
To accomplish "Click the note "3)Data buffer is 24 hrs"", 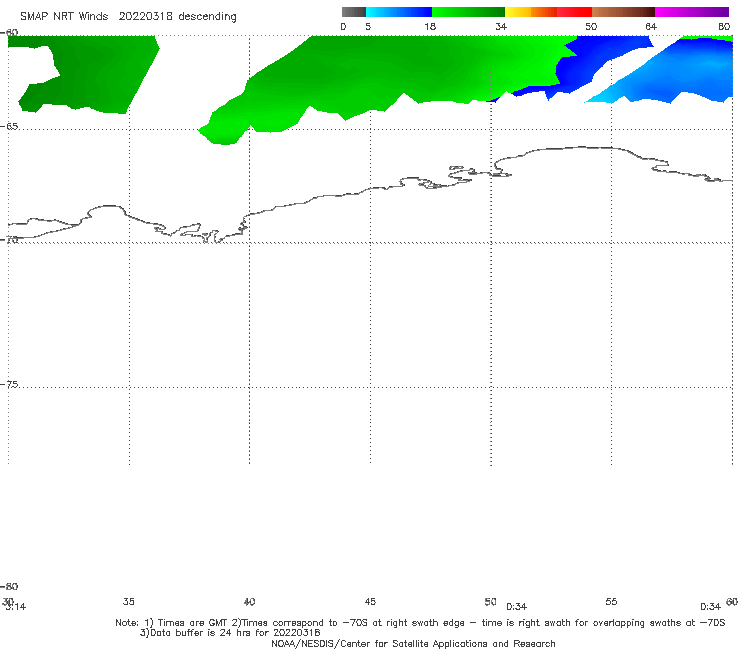I will [230, 633].
